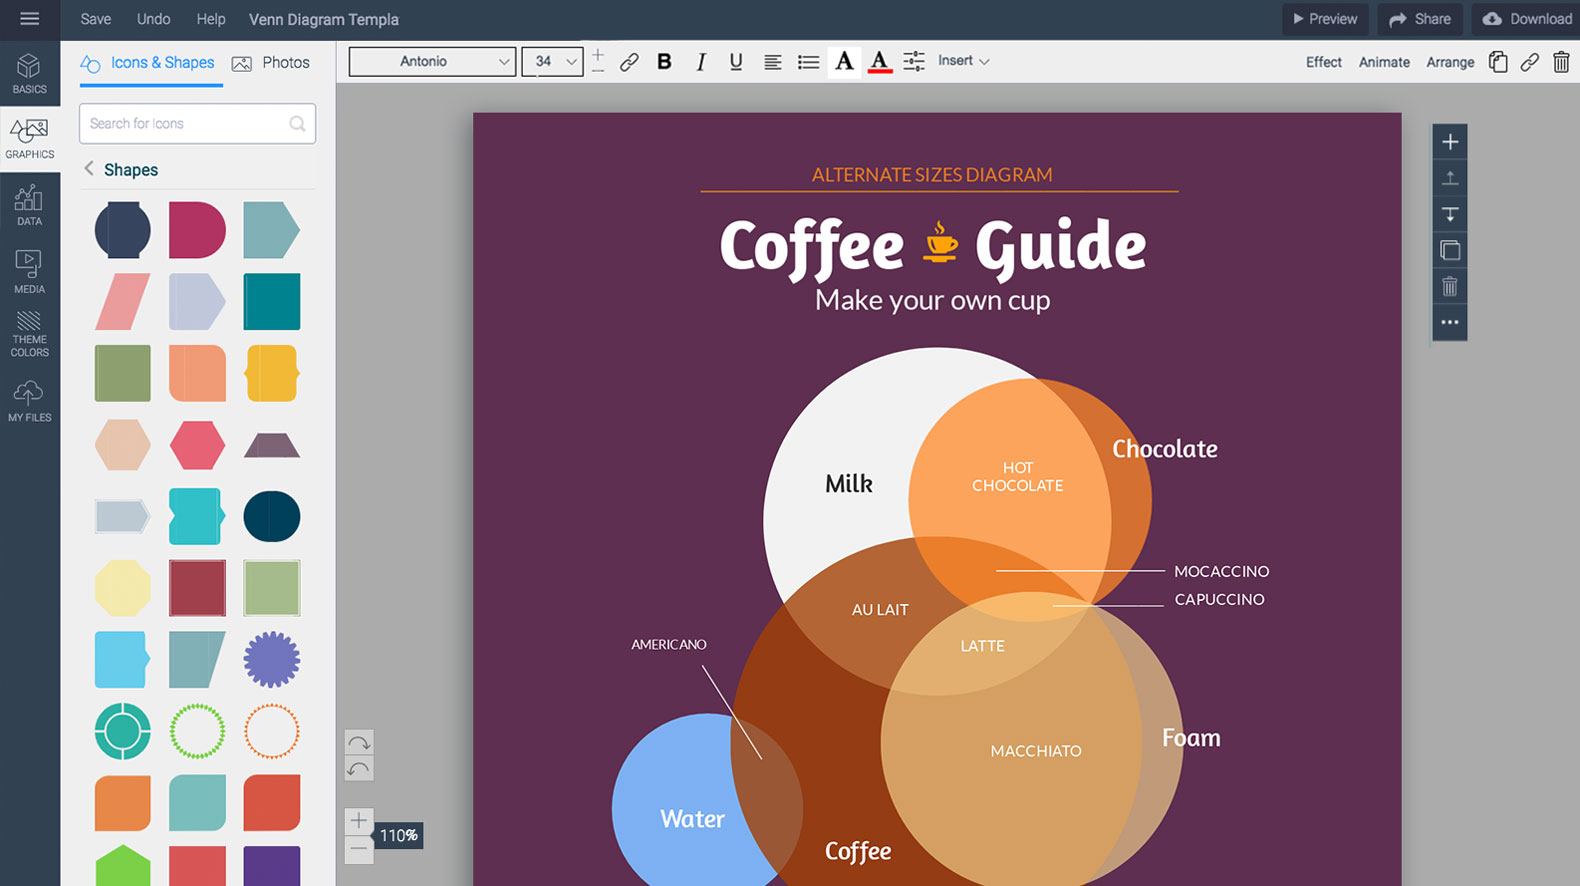Open the text alignment options
Screen dimensions: 1580x886
point(772,62)
